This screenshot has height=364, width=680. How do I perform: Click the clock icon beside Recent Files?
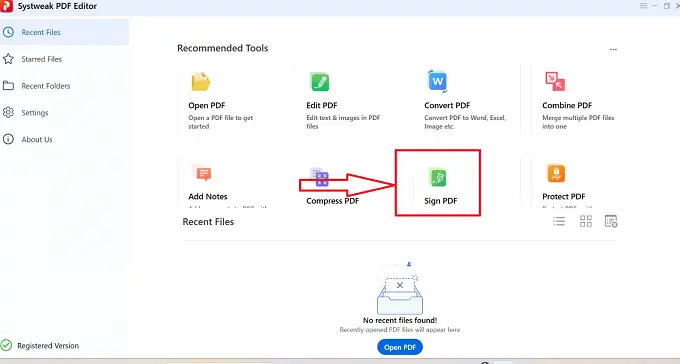[x=8, y=32]
